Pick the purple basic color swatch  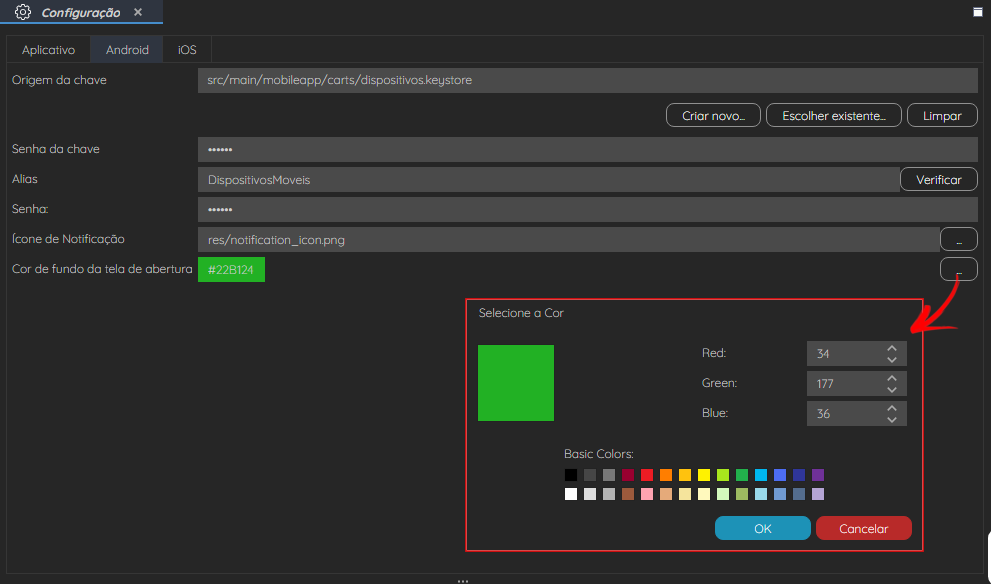[x=818, y=475]
